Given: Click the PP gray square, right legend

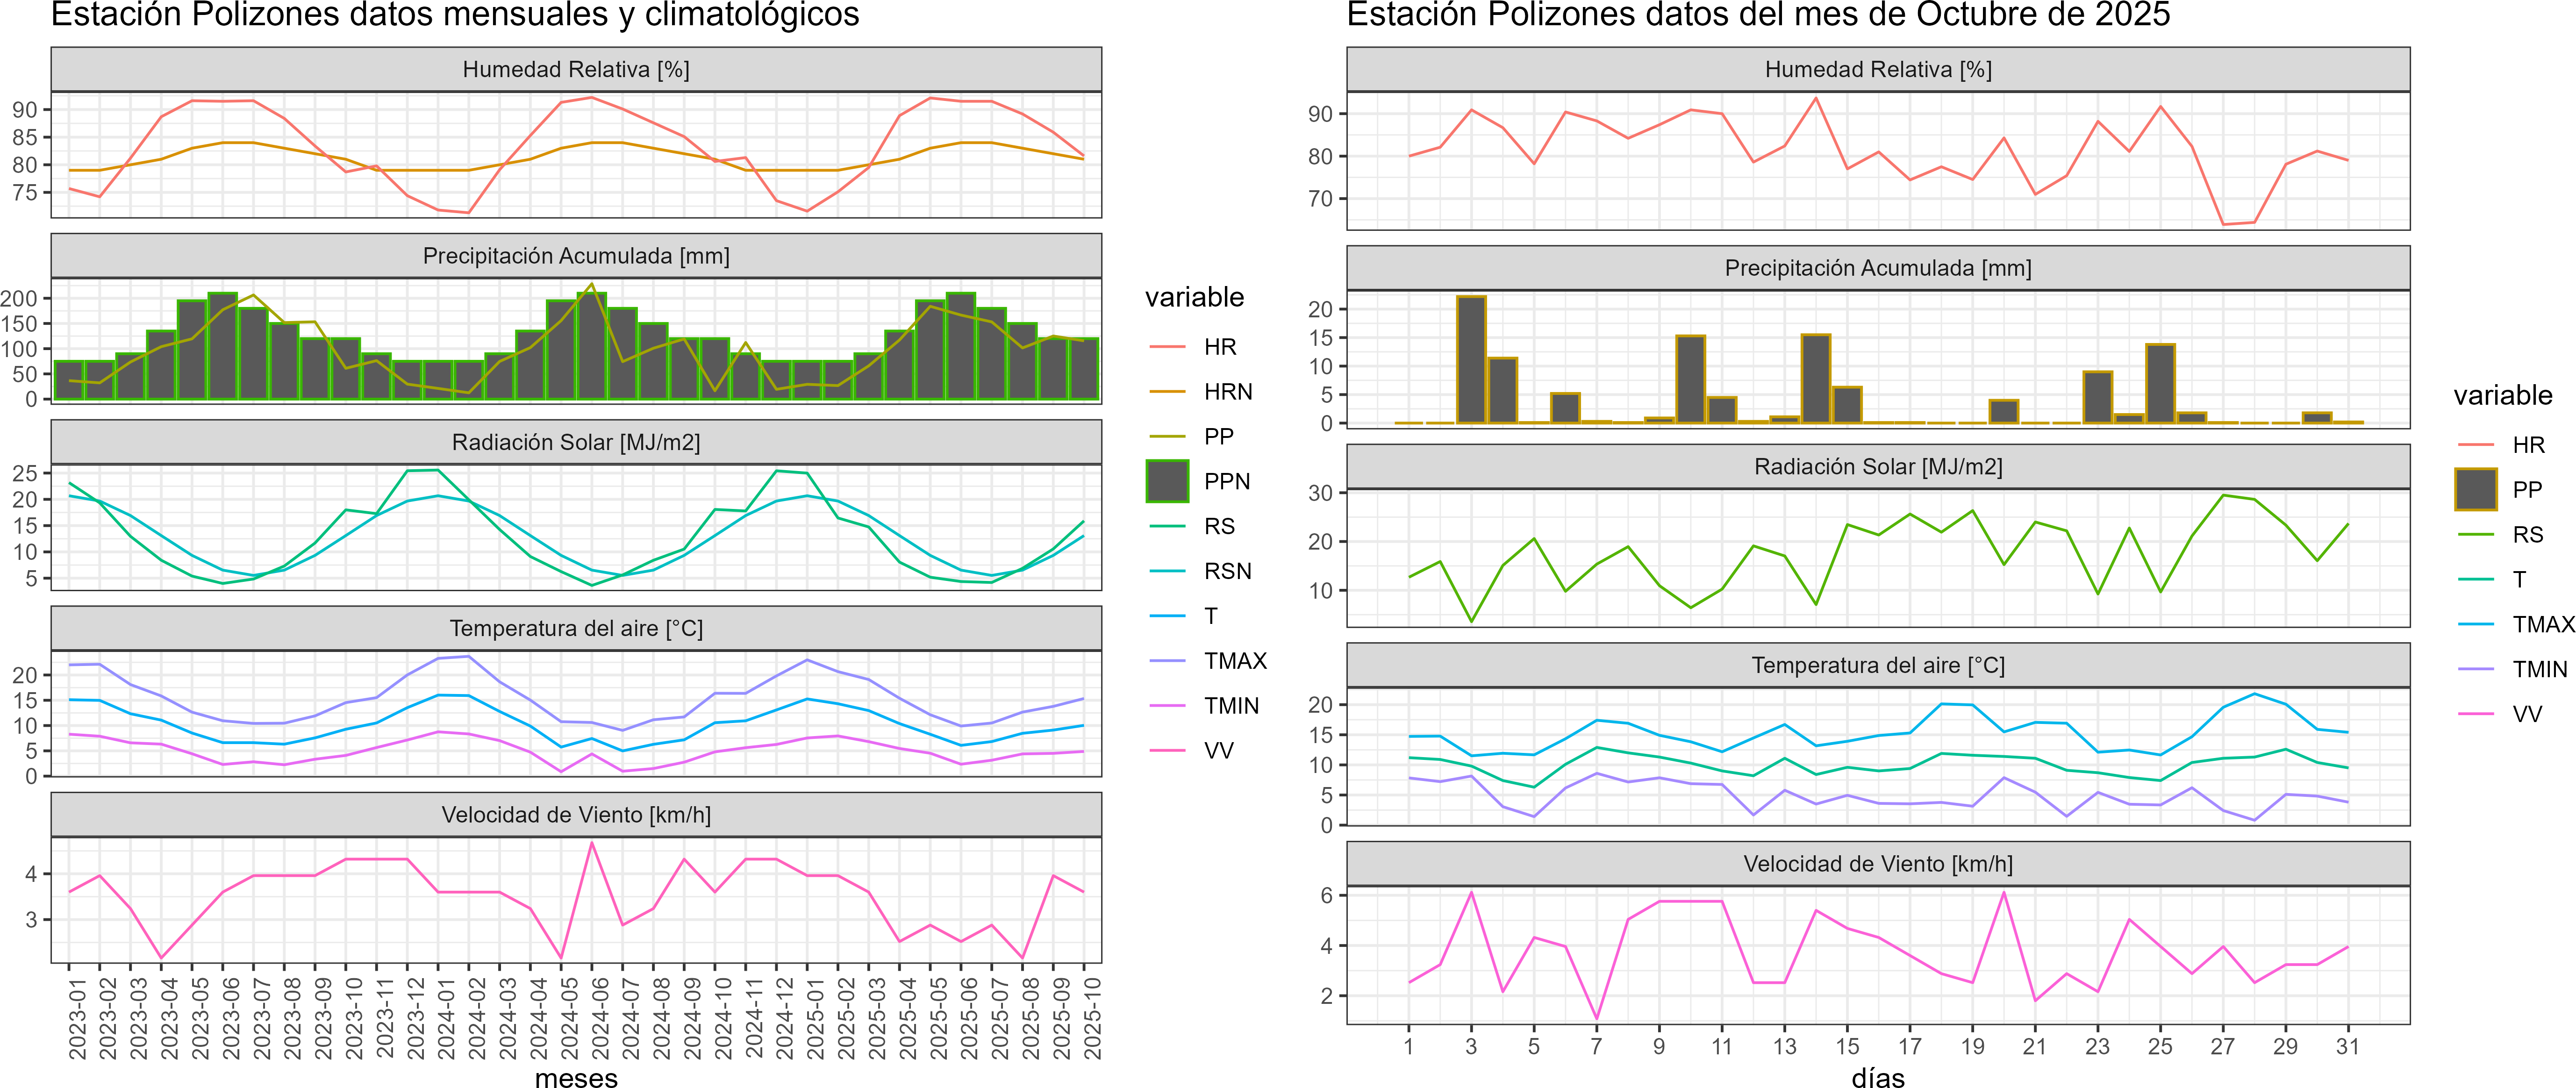Looking at the screenshot, I should coord(2476,490).
